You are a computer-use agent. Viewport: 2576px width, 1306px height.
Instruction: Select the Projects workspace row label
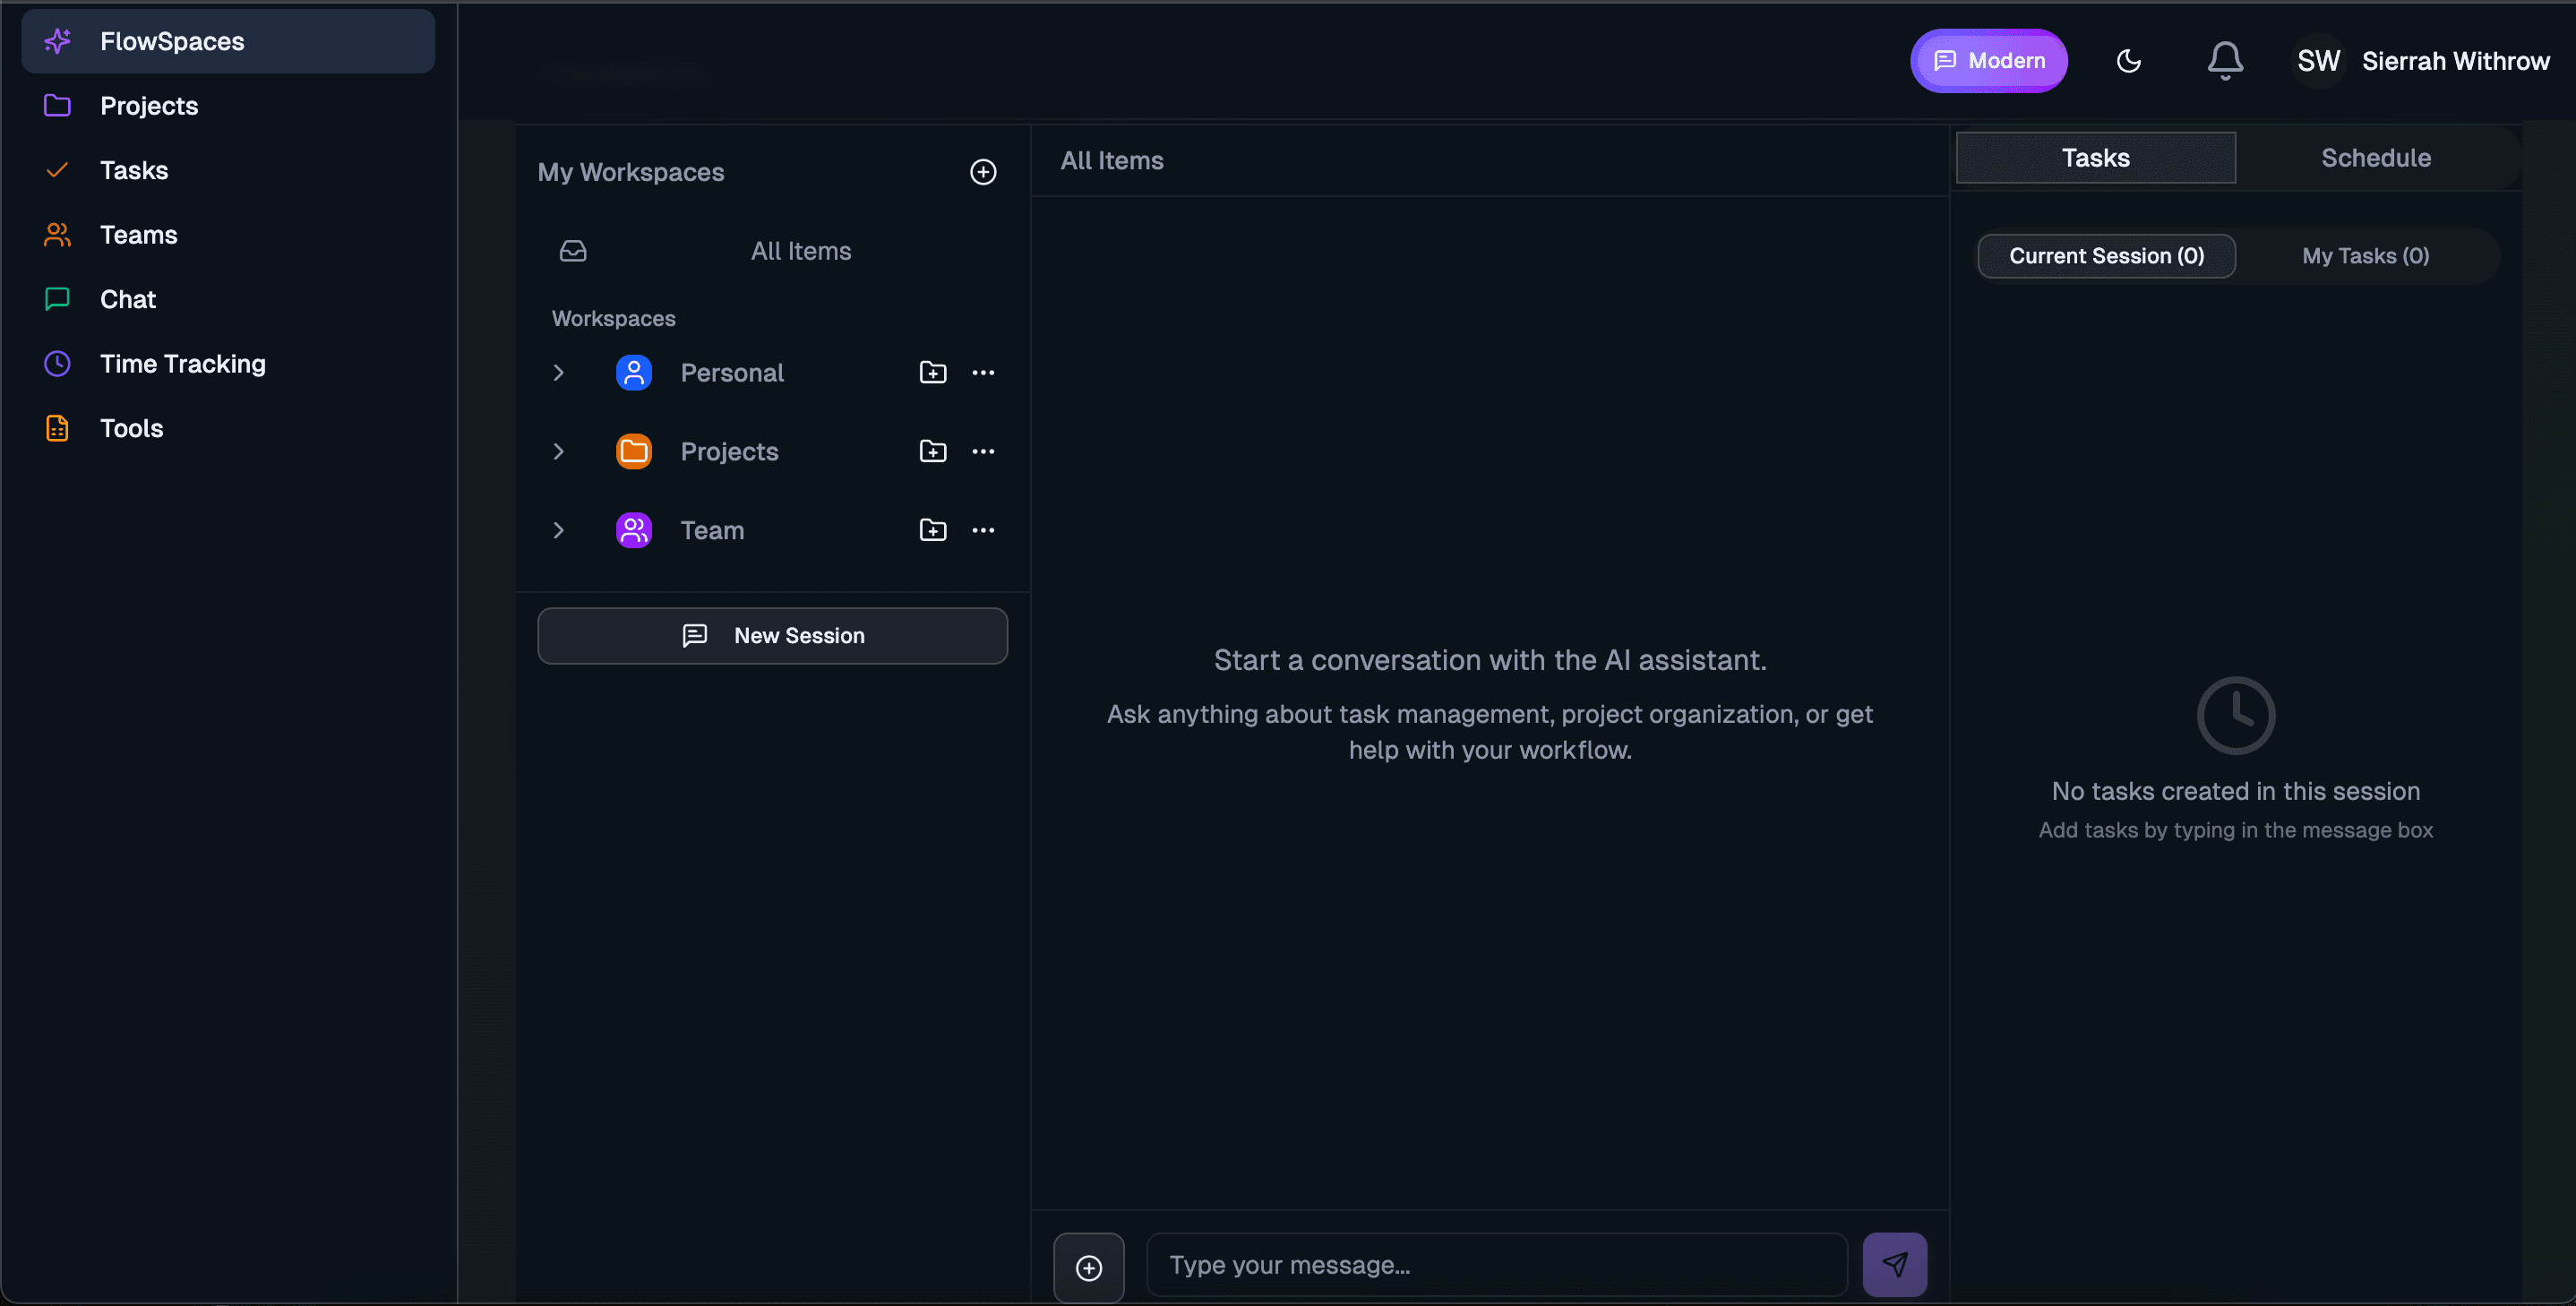pyautogui.click(x=729, y=451)
